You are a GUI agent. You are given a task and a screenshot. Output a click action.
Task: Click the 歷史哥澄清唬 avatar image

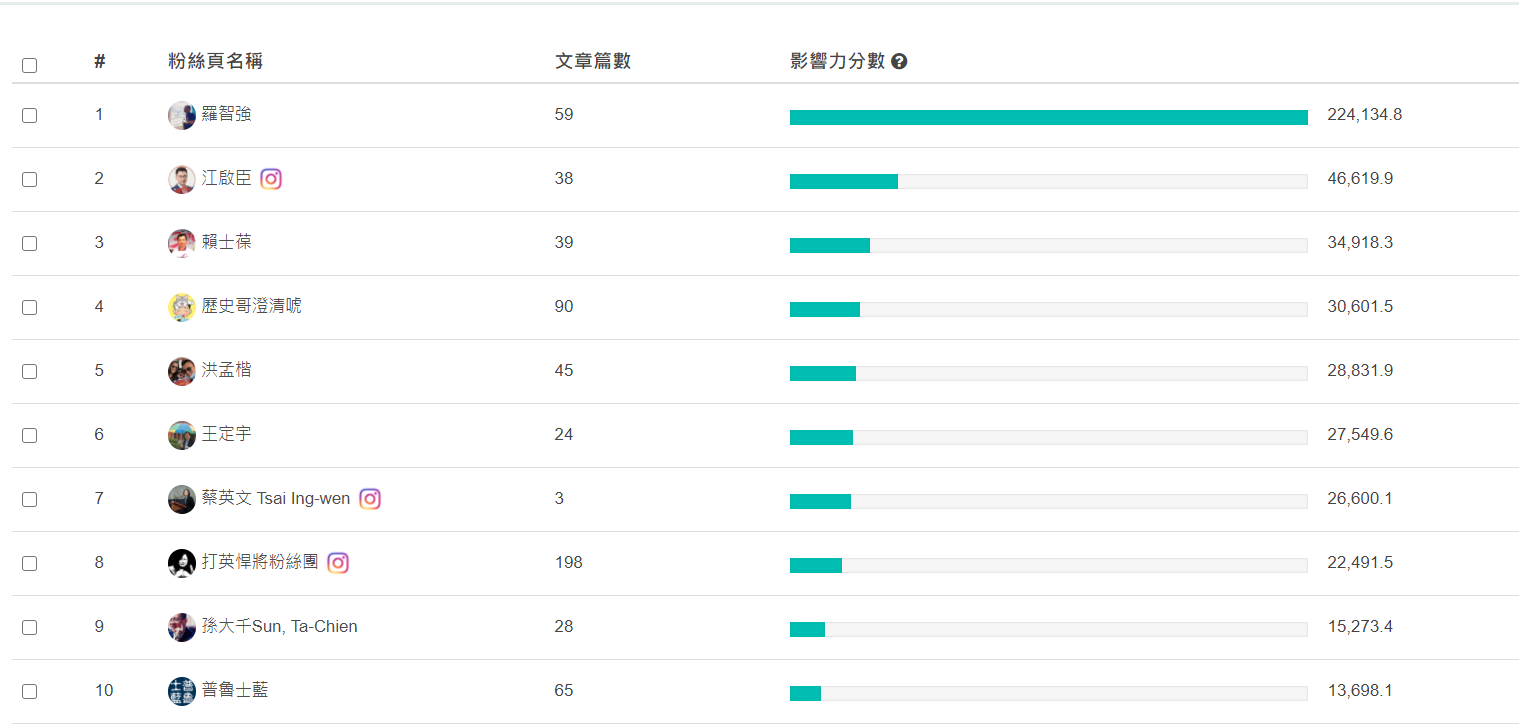[x=182, y=307]
